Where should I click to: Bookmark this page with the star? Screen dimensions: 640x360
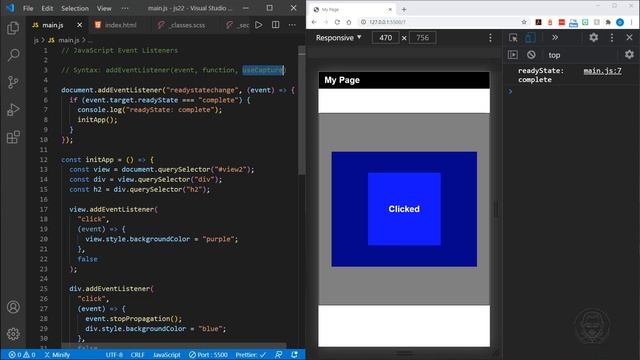click(524, 22)
